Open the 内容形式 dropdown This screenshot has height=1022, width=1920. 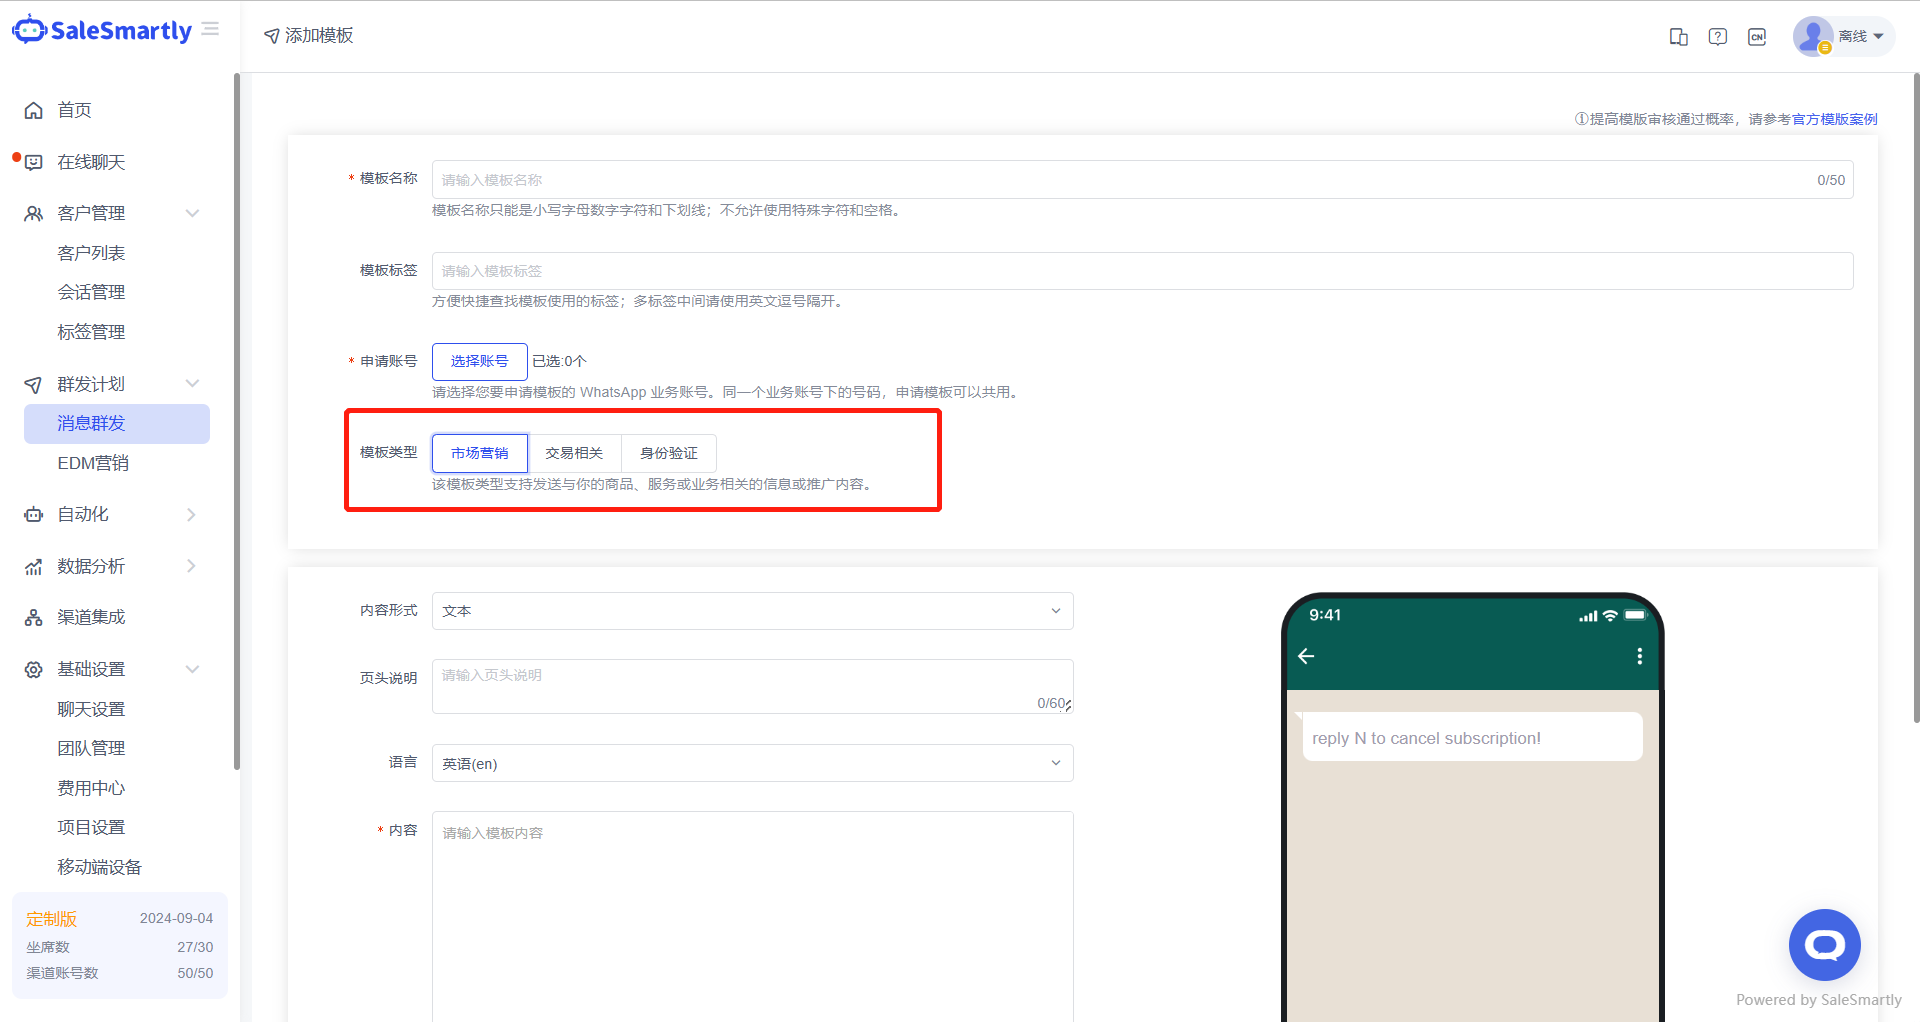tap(752, 611)
